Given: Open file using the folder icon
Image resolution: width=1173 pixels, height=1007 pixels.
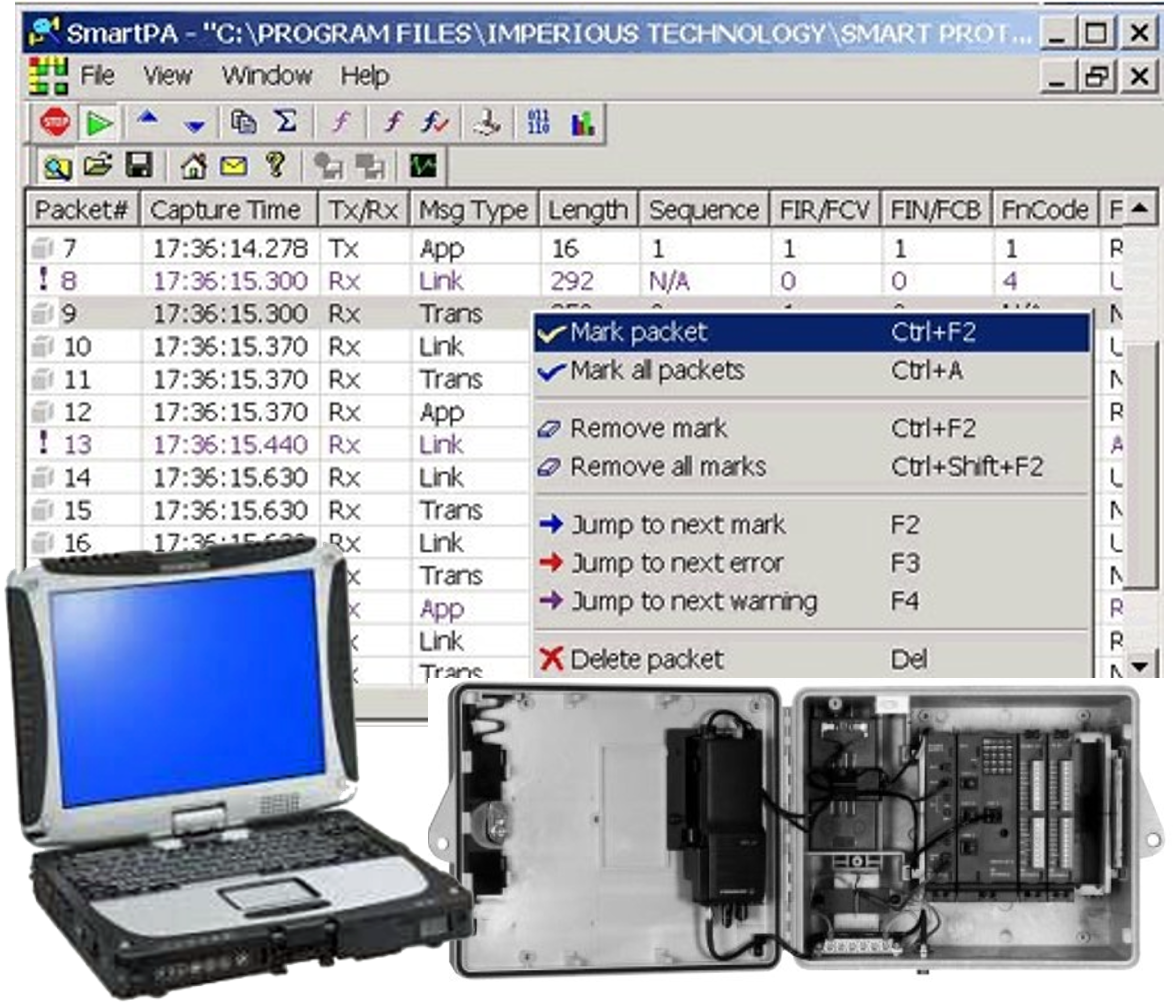Looking at the screenshot, I should (x=98, y=165).
